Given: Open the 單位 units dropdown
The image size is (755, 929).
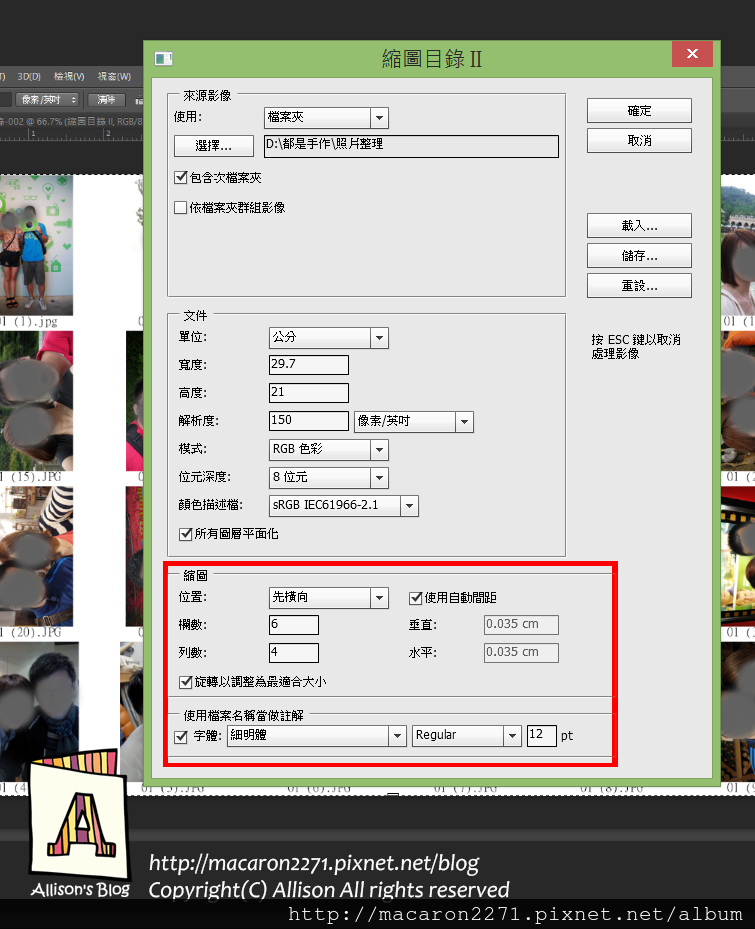Looking at the screenshot, I should [x=328, y=338].
